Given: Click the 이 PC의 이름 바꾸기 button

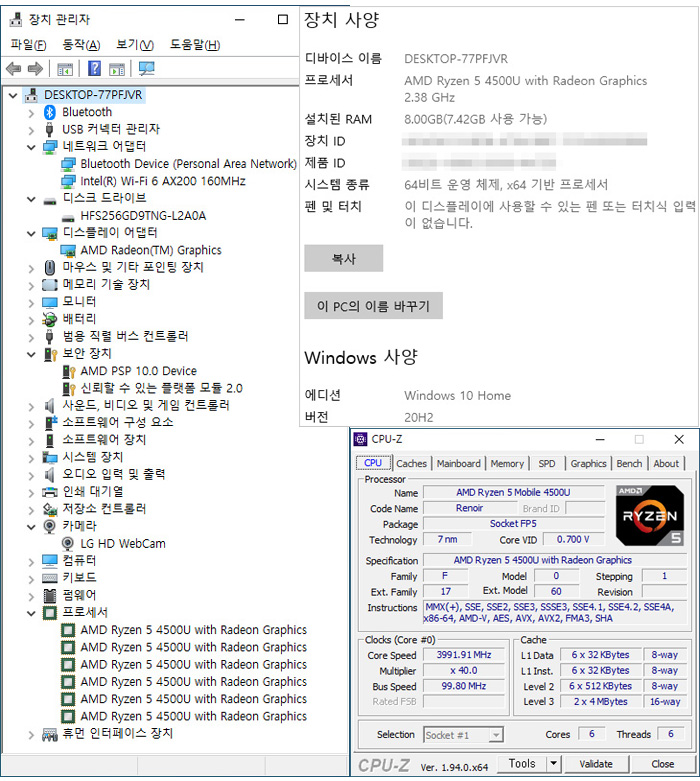Looking at the screenshot, I should point(374,305).
